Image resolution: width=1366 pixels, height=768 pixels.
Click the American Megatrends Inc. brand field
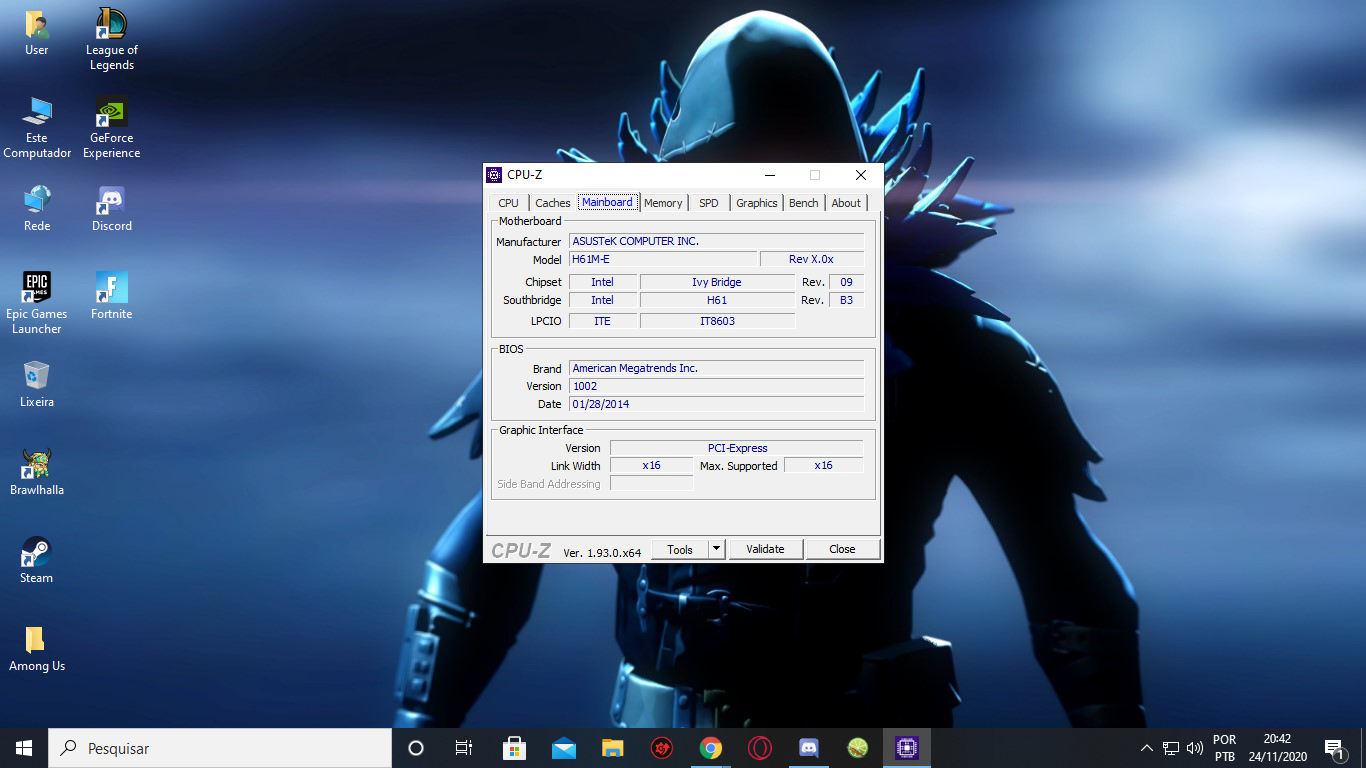click(x=716, y=368)
